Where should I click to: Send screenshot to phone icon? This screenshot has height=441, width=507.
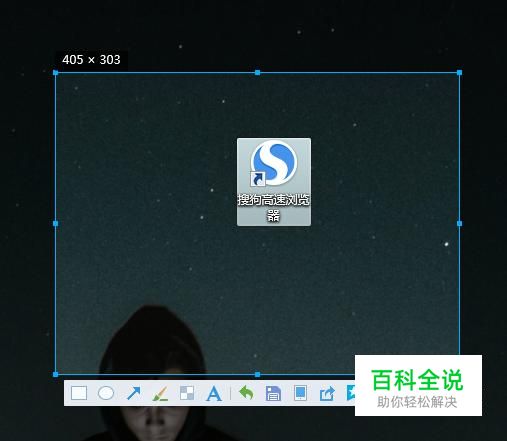[x=300, y=393]
